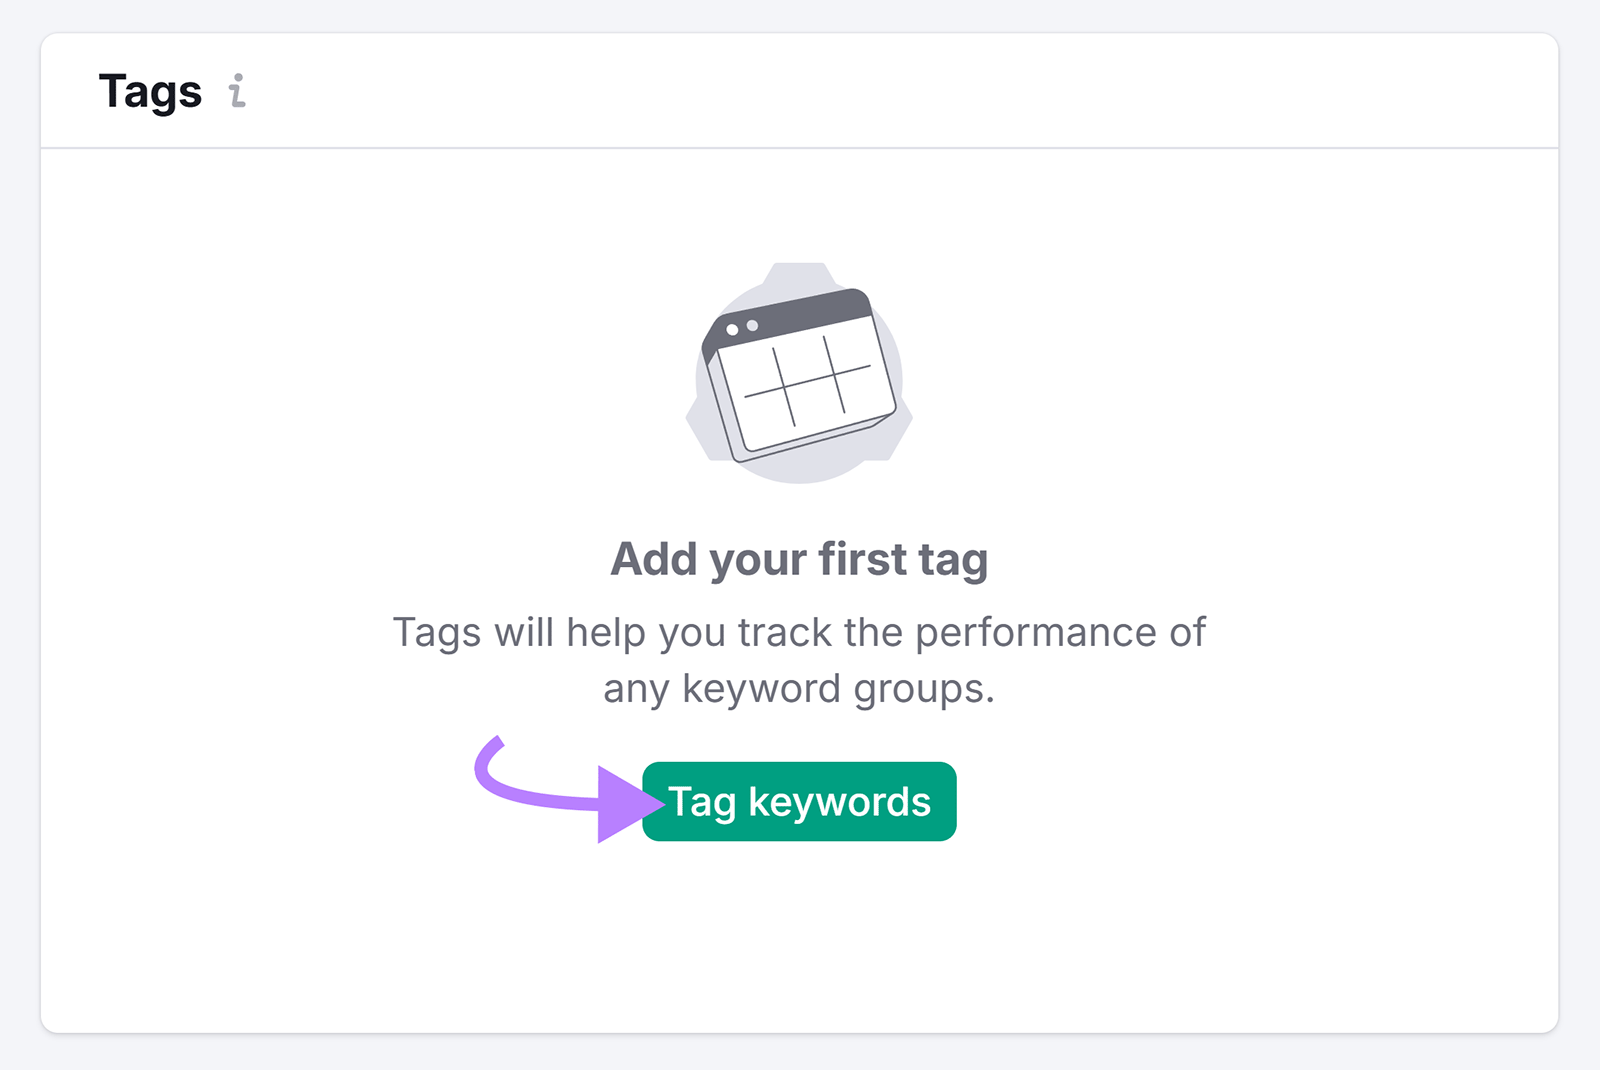This screenshot has width=1600, height=1070.
Task: Click the Add your first tag heading
Action: click(x=799, y=559)
